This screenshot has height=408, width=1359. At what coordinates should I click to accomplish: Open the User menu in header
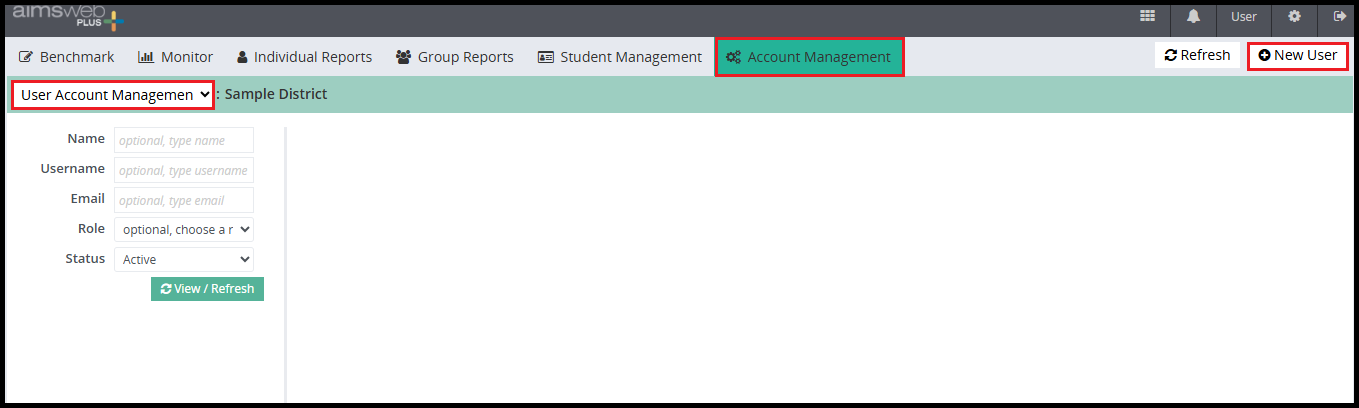tap(1244, 17)
